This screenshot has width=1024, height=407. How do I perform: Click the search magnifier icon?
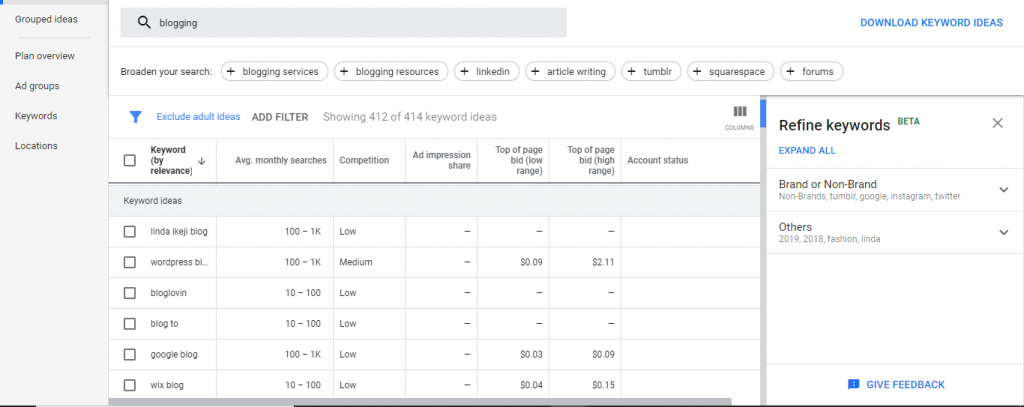point(144,23)
